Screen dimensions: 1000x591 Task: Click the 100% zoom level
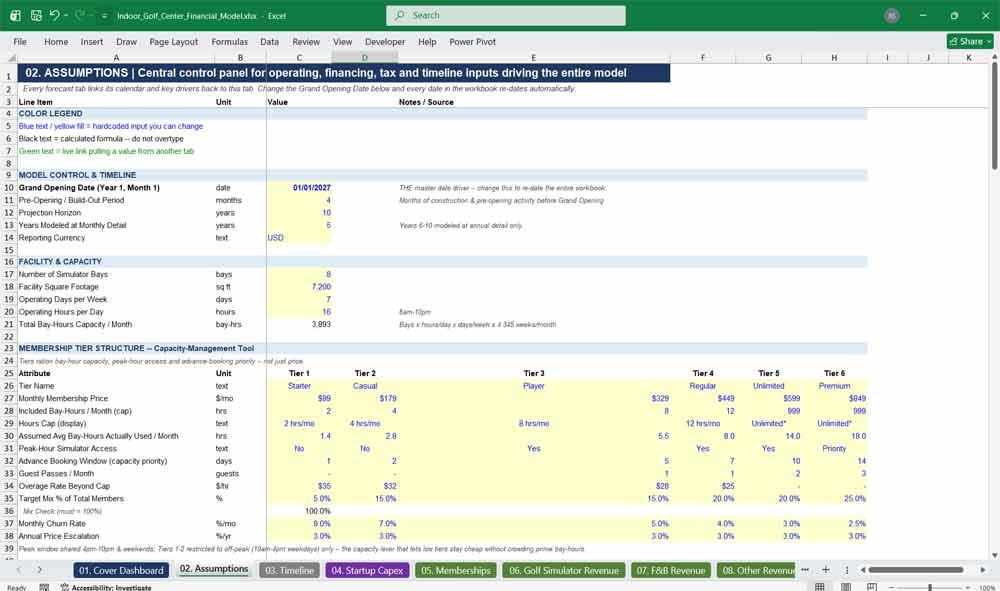point(987,587)
